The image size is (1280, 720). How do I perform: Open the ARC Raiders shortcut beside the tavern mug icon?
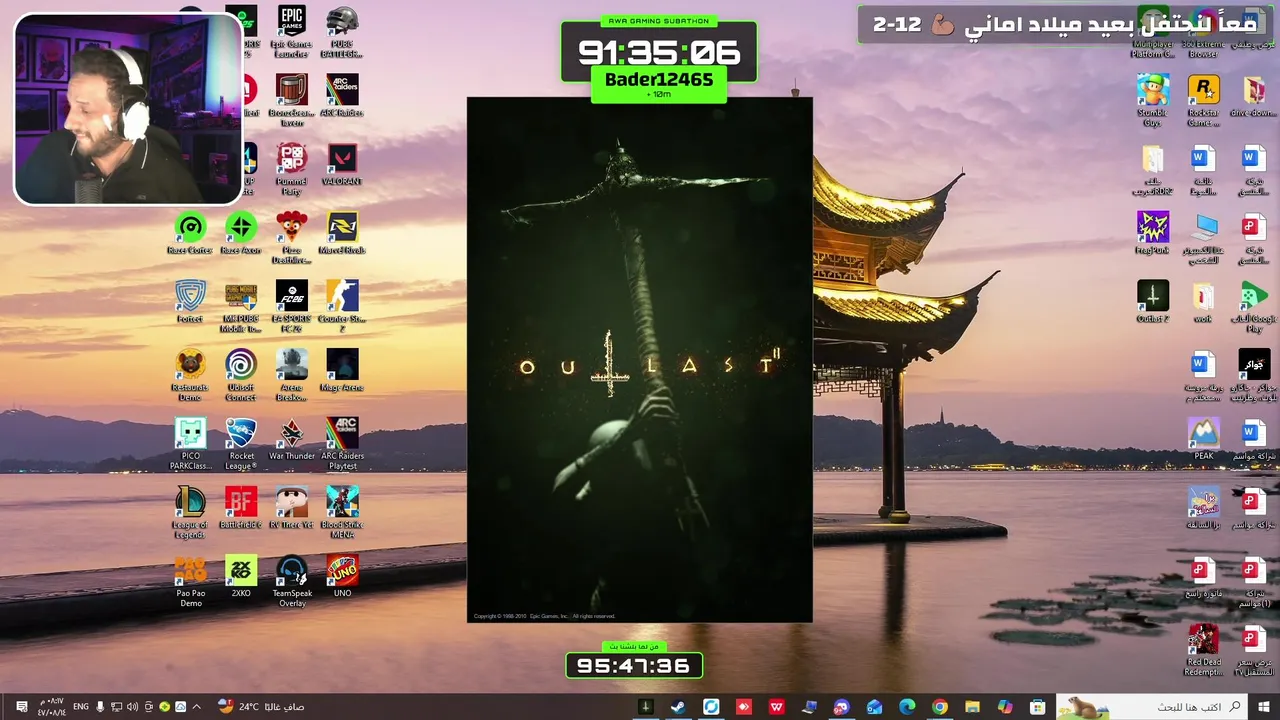pos(342,96)
